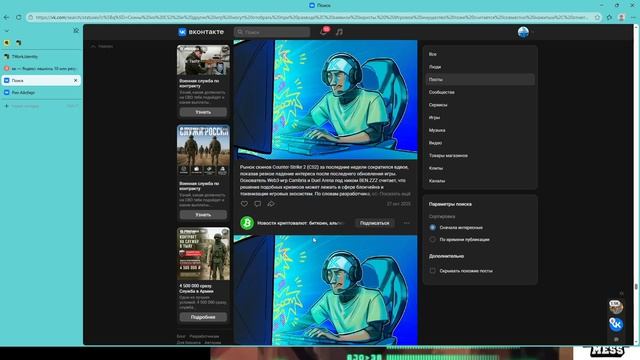The height and width of the screenshot is (360, 640).
Task: Switch to the TWork.Identity browser tab
Action: [41, 56]
